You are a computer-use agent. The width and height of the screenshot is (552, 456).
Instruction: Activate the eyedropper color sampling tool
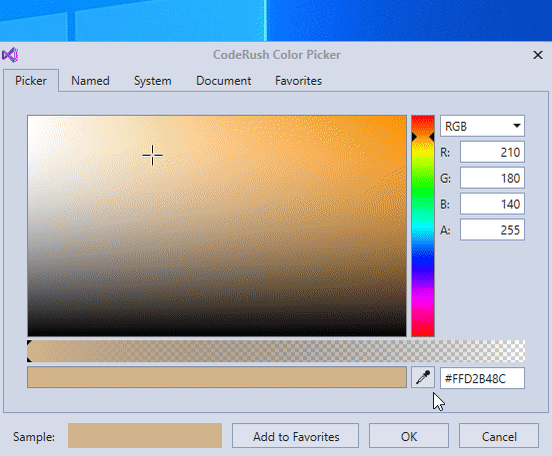(x=423, y=377)
